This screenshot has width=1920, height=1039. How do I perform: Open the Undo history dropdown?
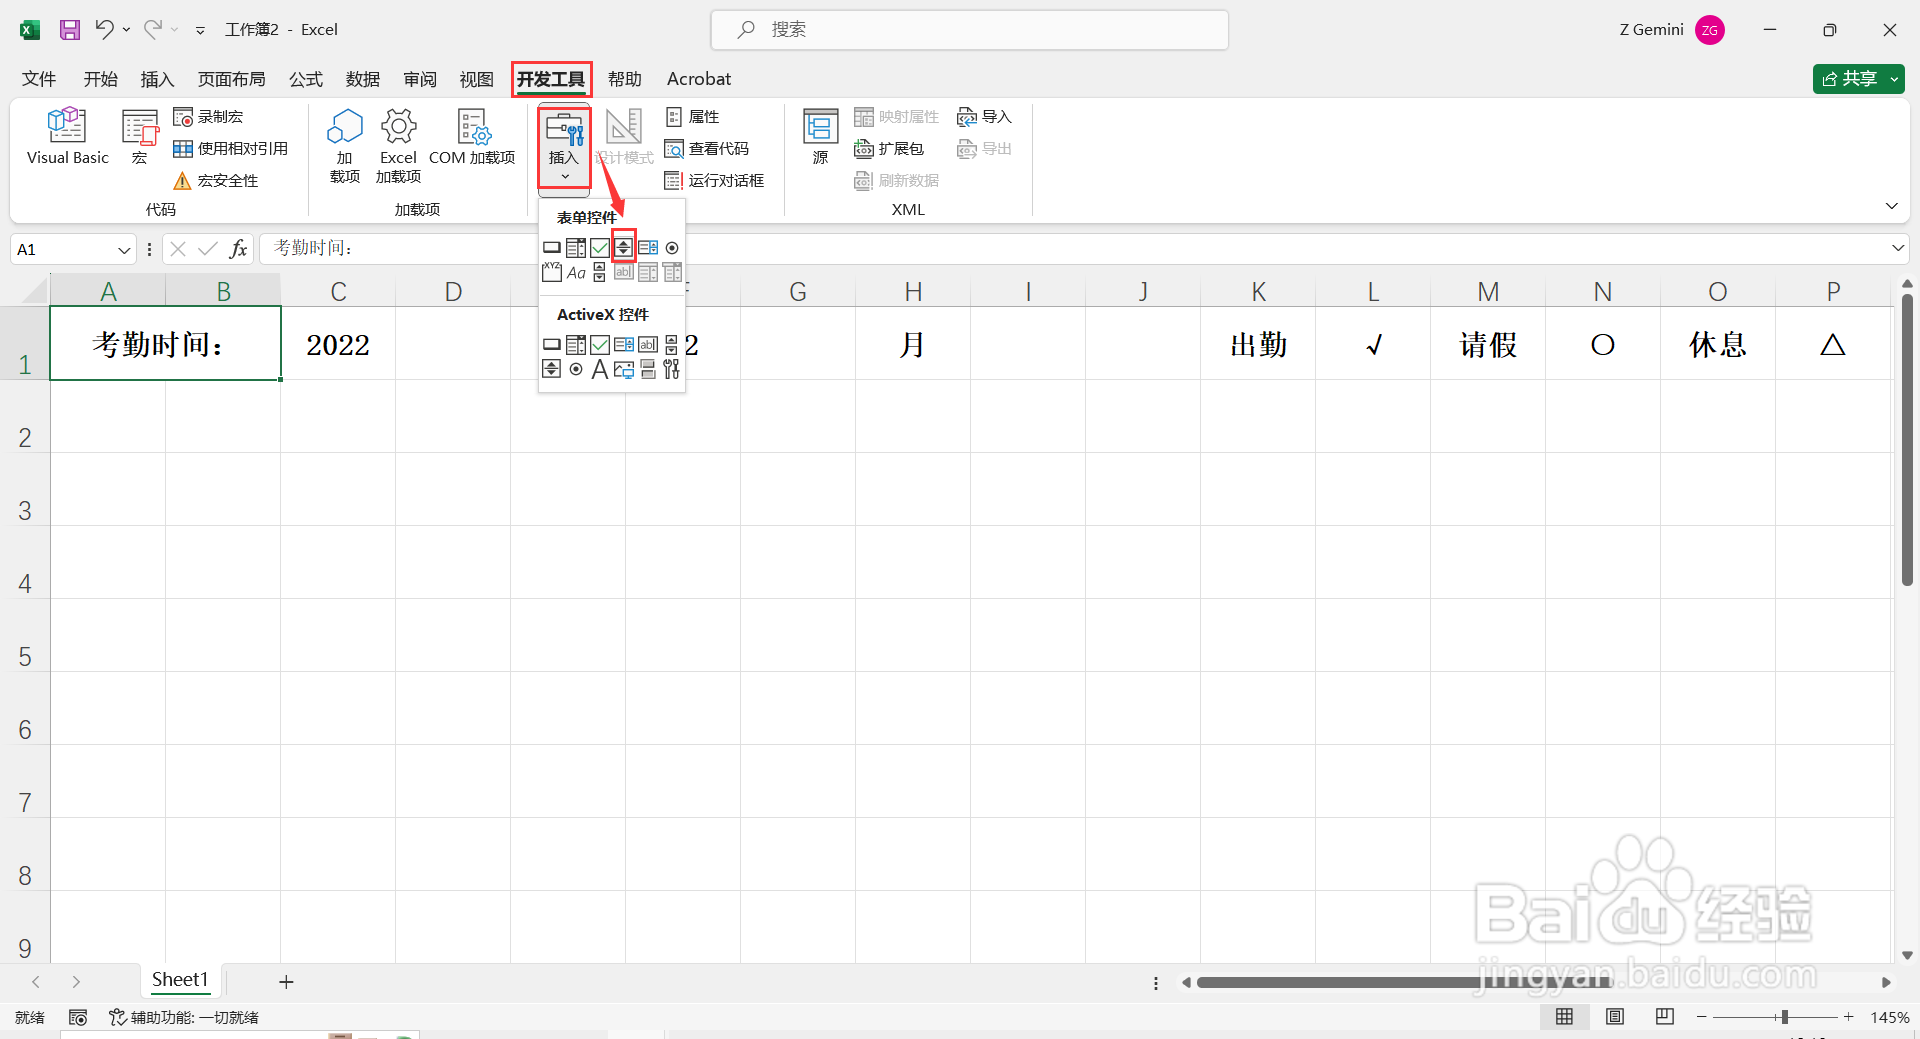[x=127, y=30]
